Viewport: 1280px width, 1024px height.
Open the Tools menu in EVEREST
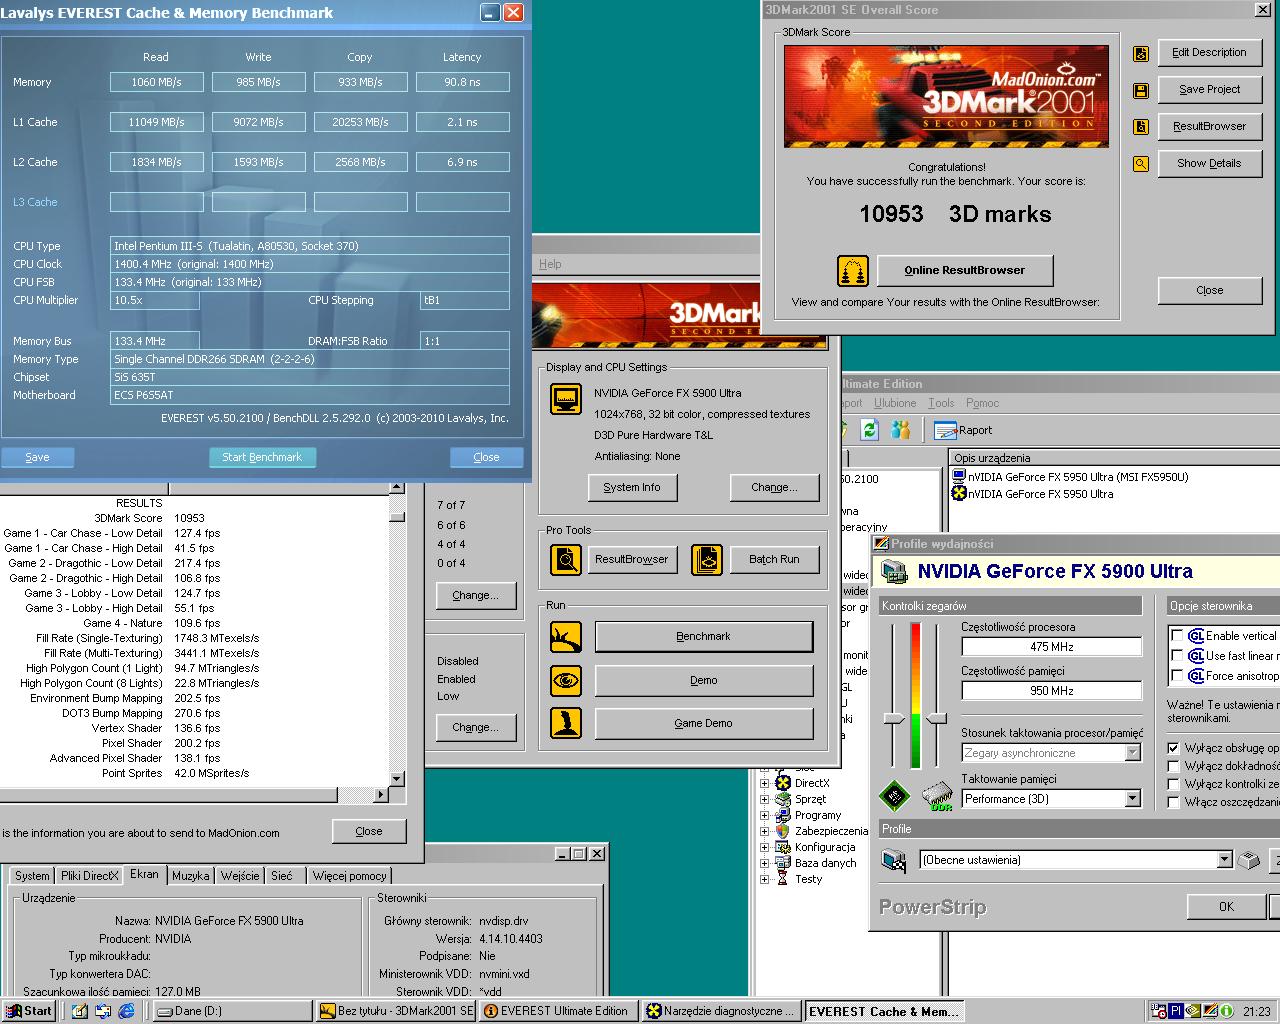[941, 403]
